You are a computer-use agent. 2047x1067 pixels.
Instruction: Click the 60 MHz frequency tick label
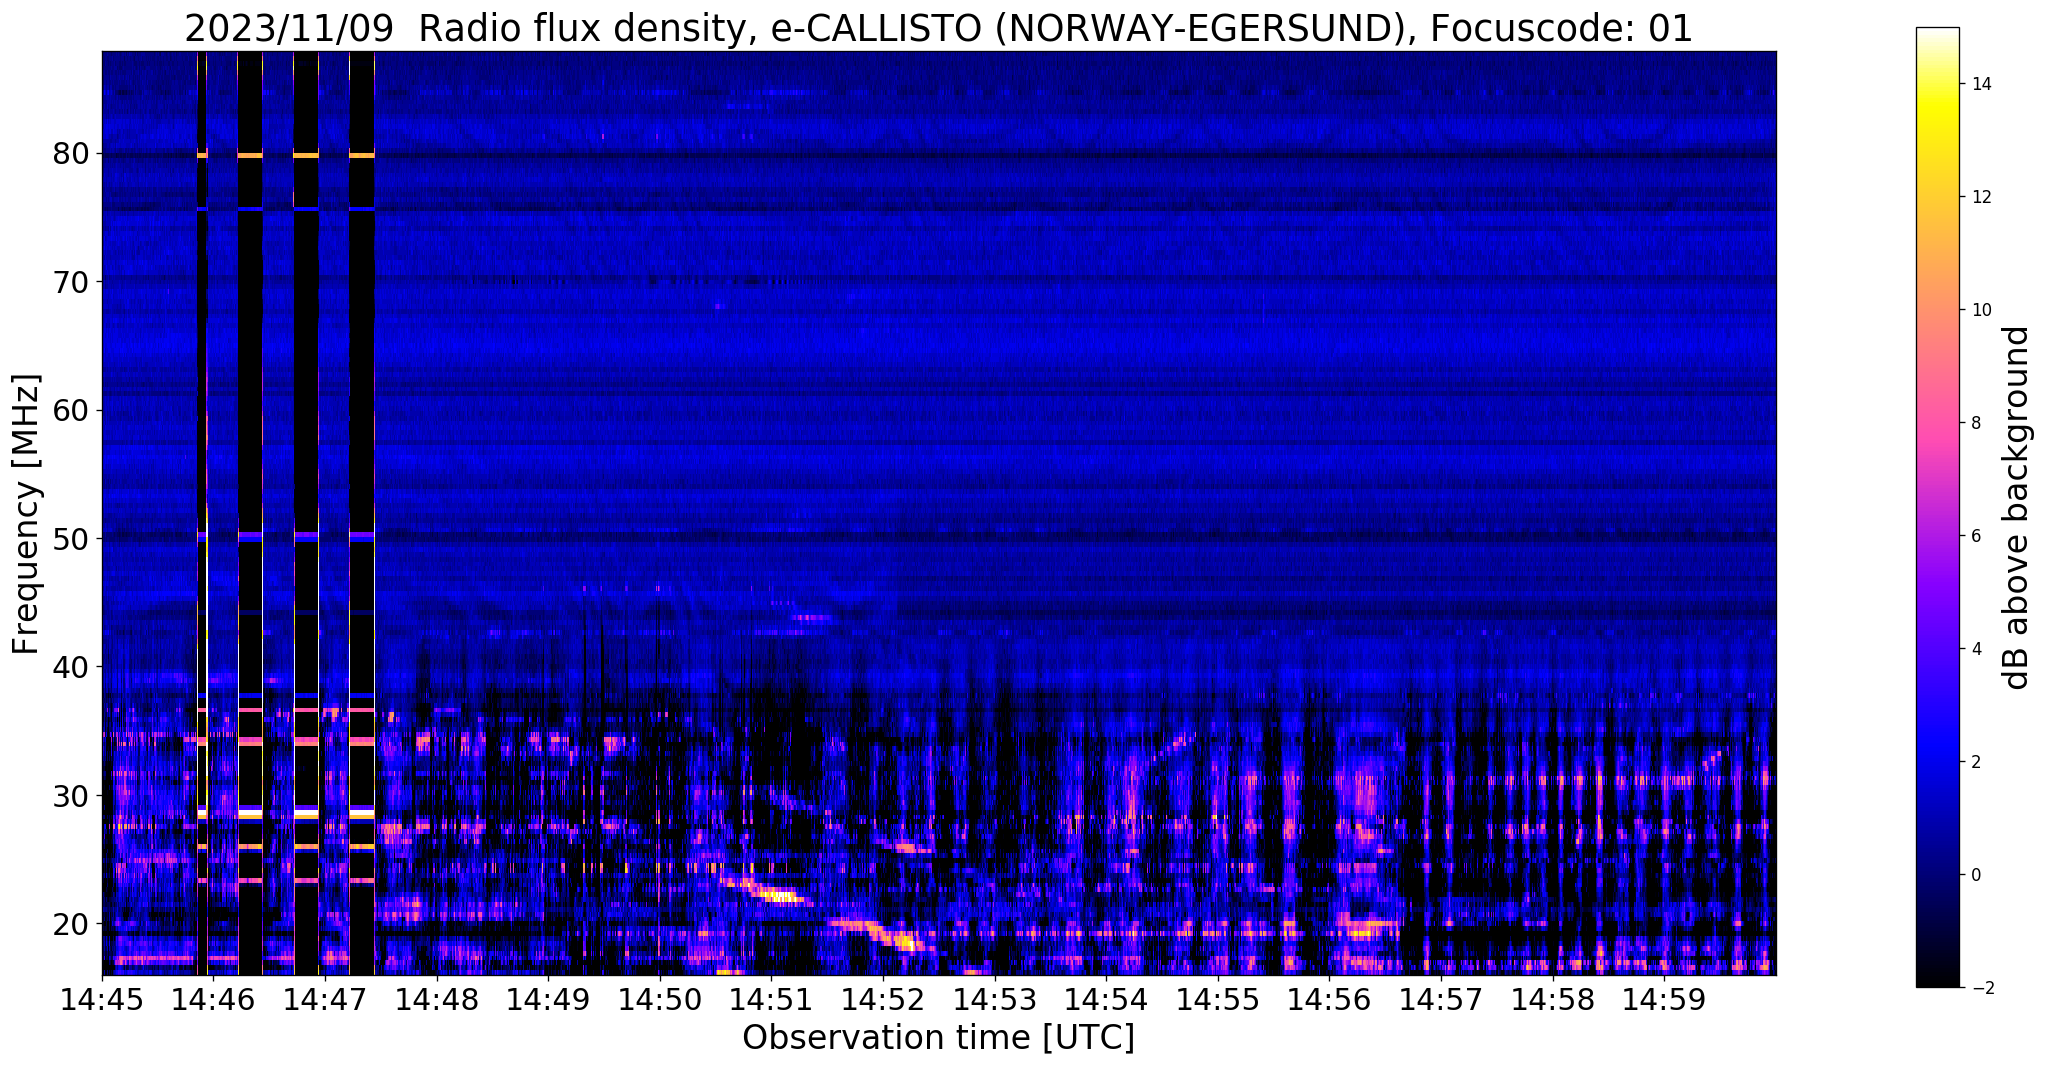[71, 410]
